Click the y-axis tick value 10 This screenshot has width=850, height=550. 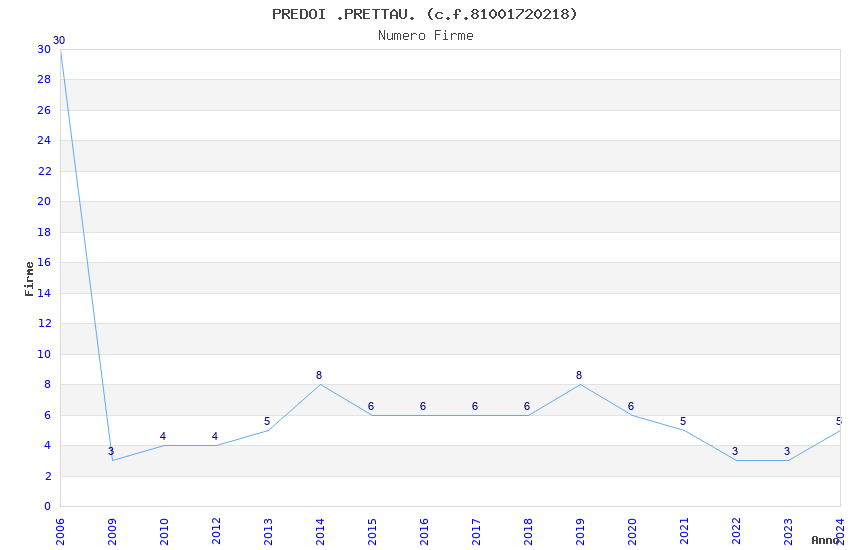click(x=44, y=354)
